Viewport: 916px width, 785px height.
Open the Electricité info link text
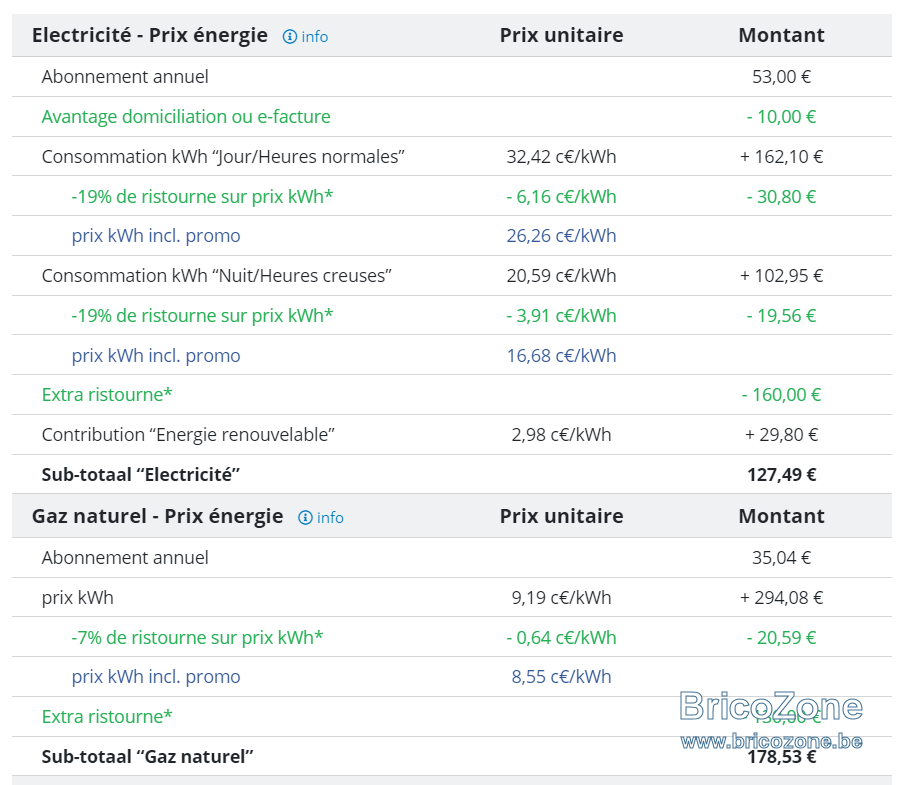click(x=314, y=37)
